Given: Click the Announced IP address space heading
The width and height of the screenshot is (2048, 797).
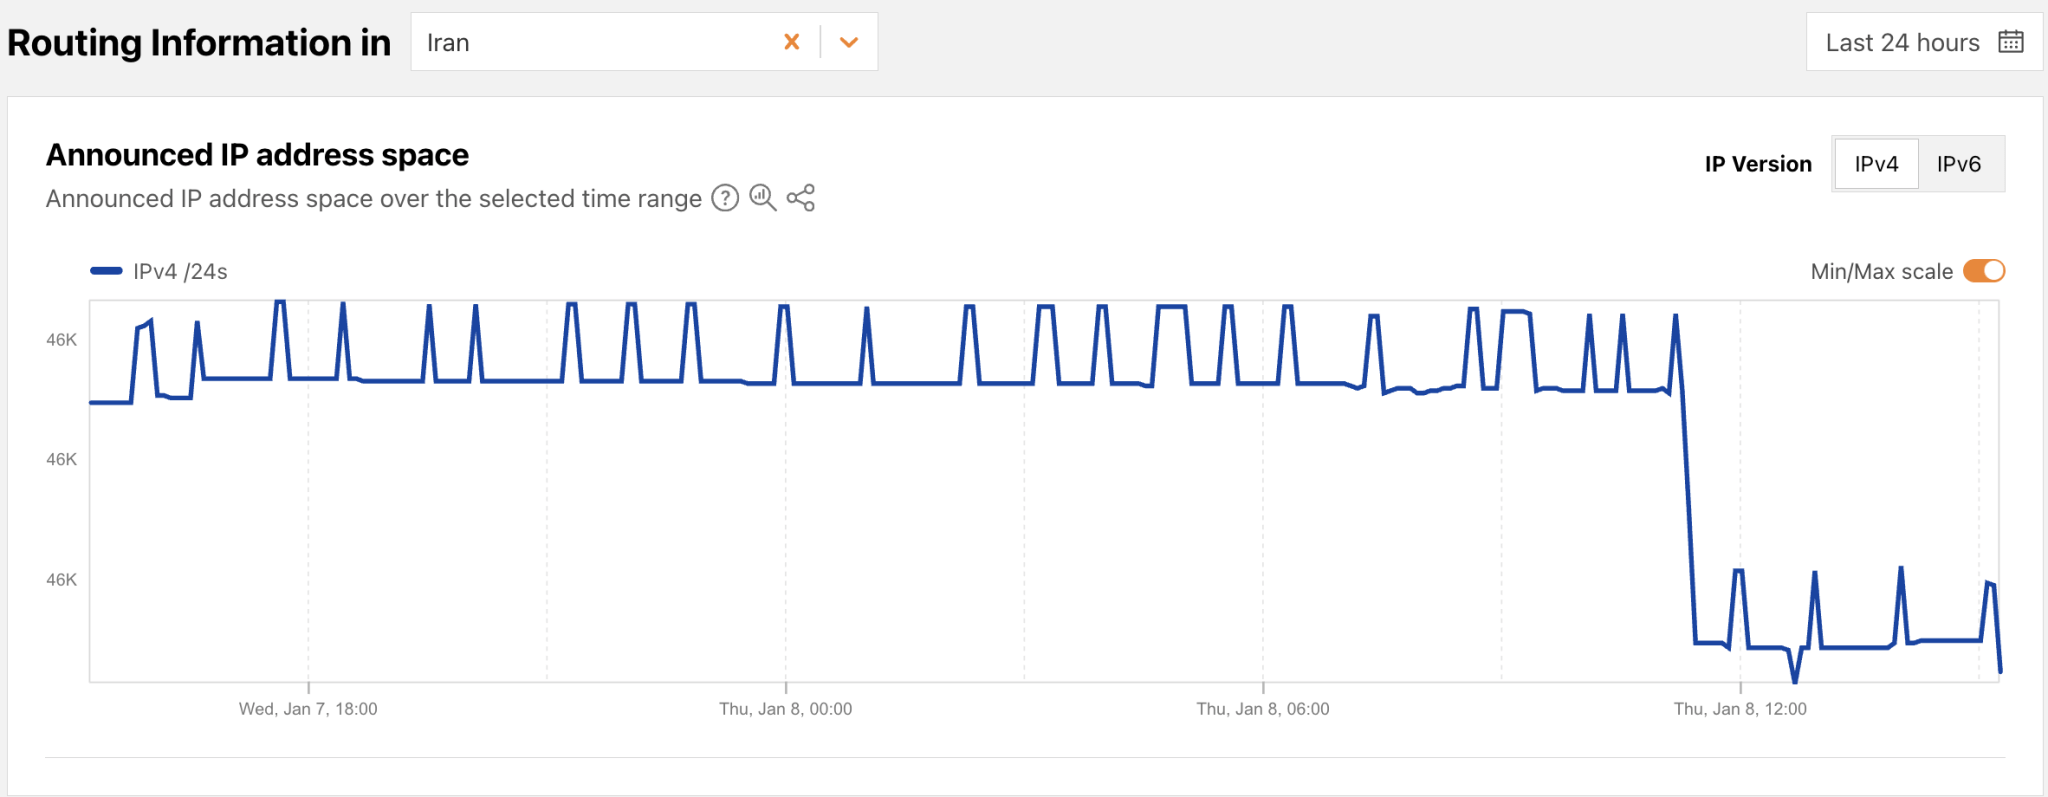Looking at the screenshot, I should tap(257, 155).
